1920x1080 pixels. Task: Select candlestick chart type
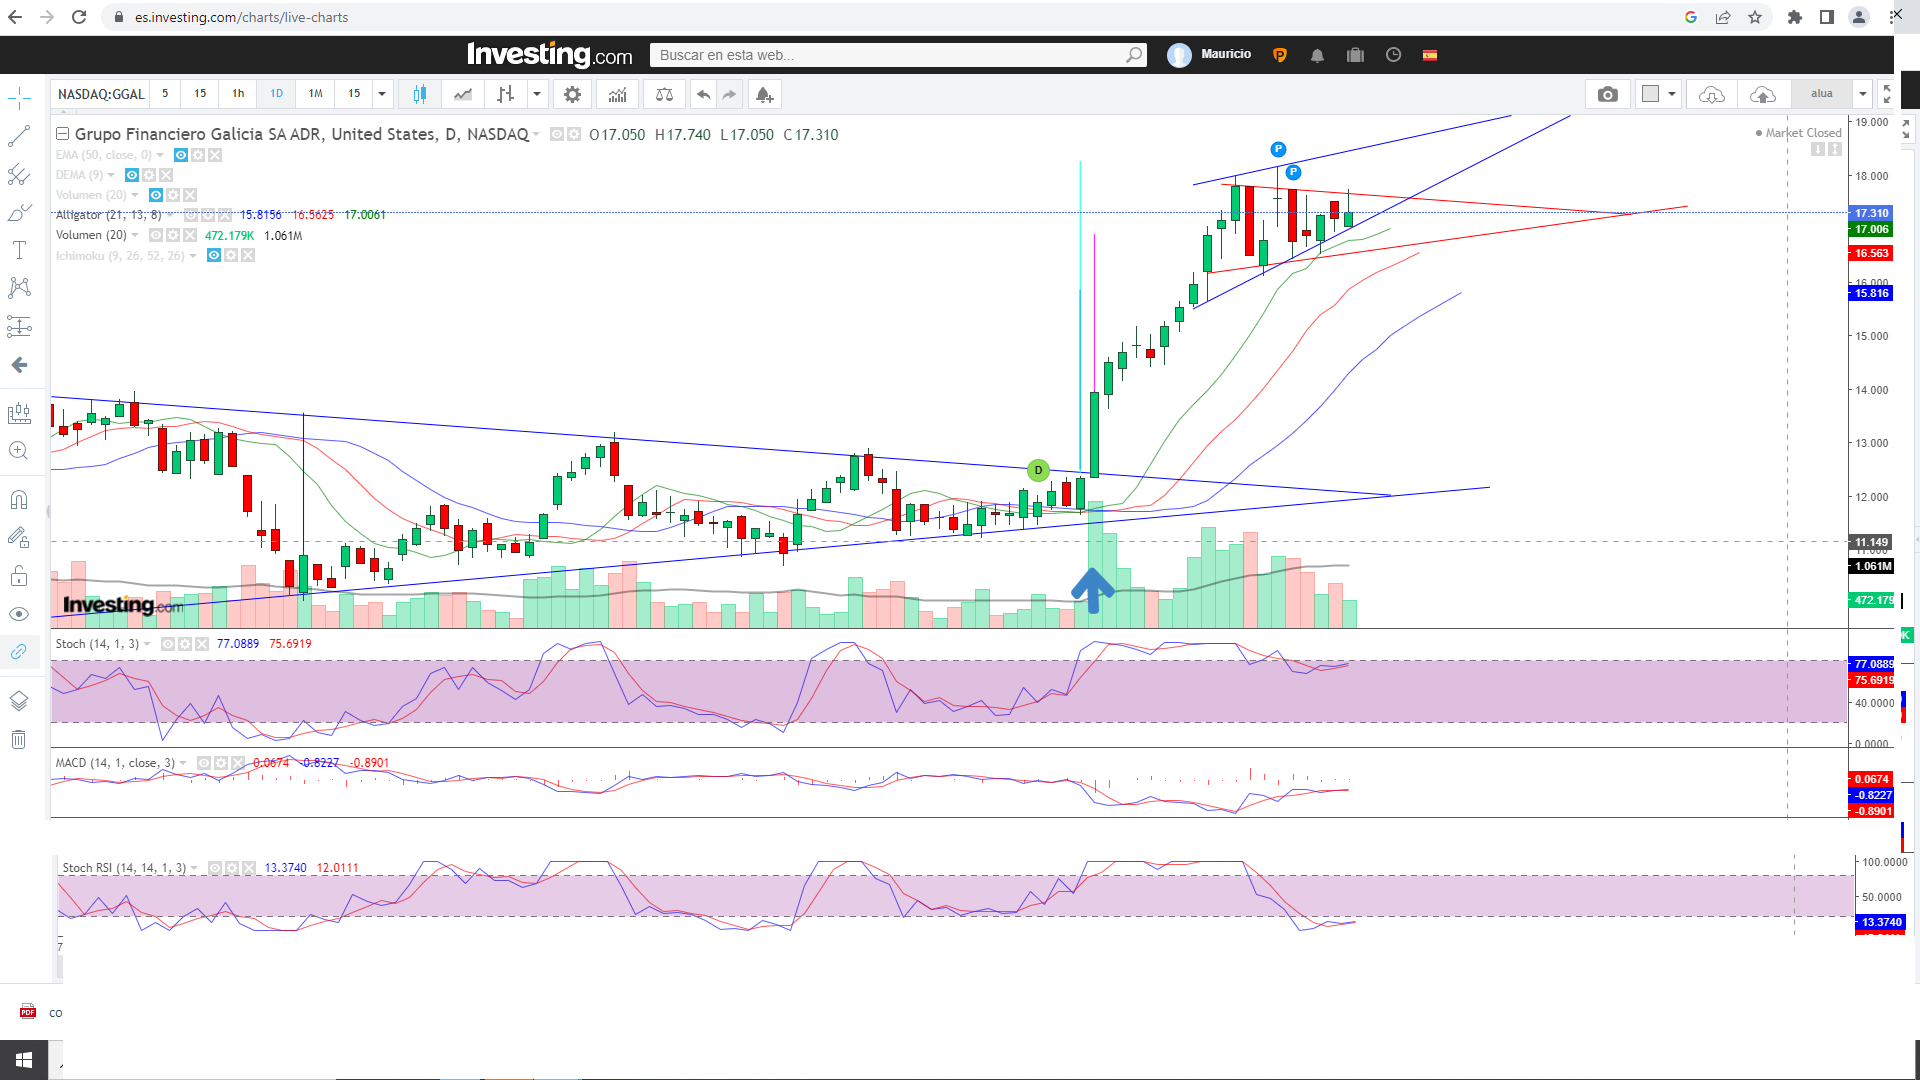(x=420, y=94)
